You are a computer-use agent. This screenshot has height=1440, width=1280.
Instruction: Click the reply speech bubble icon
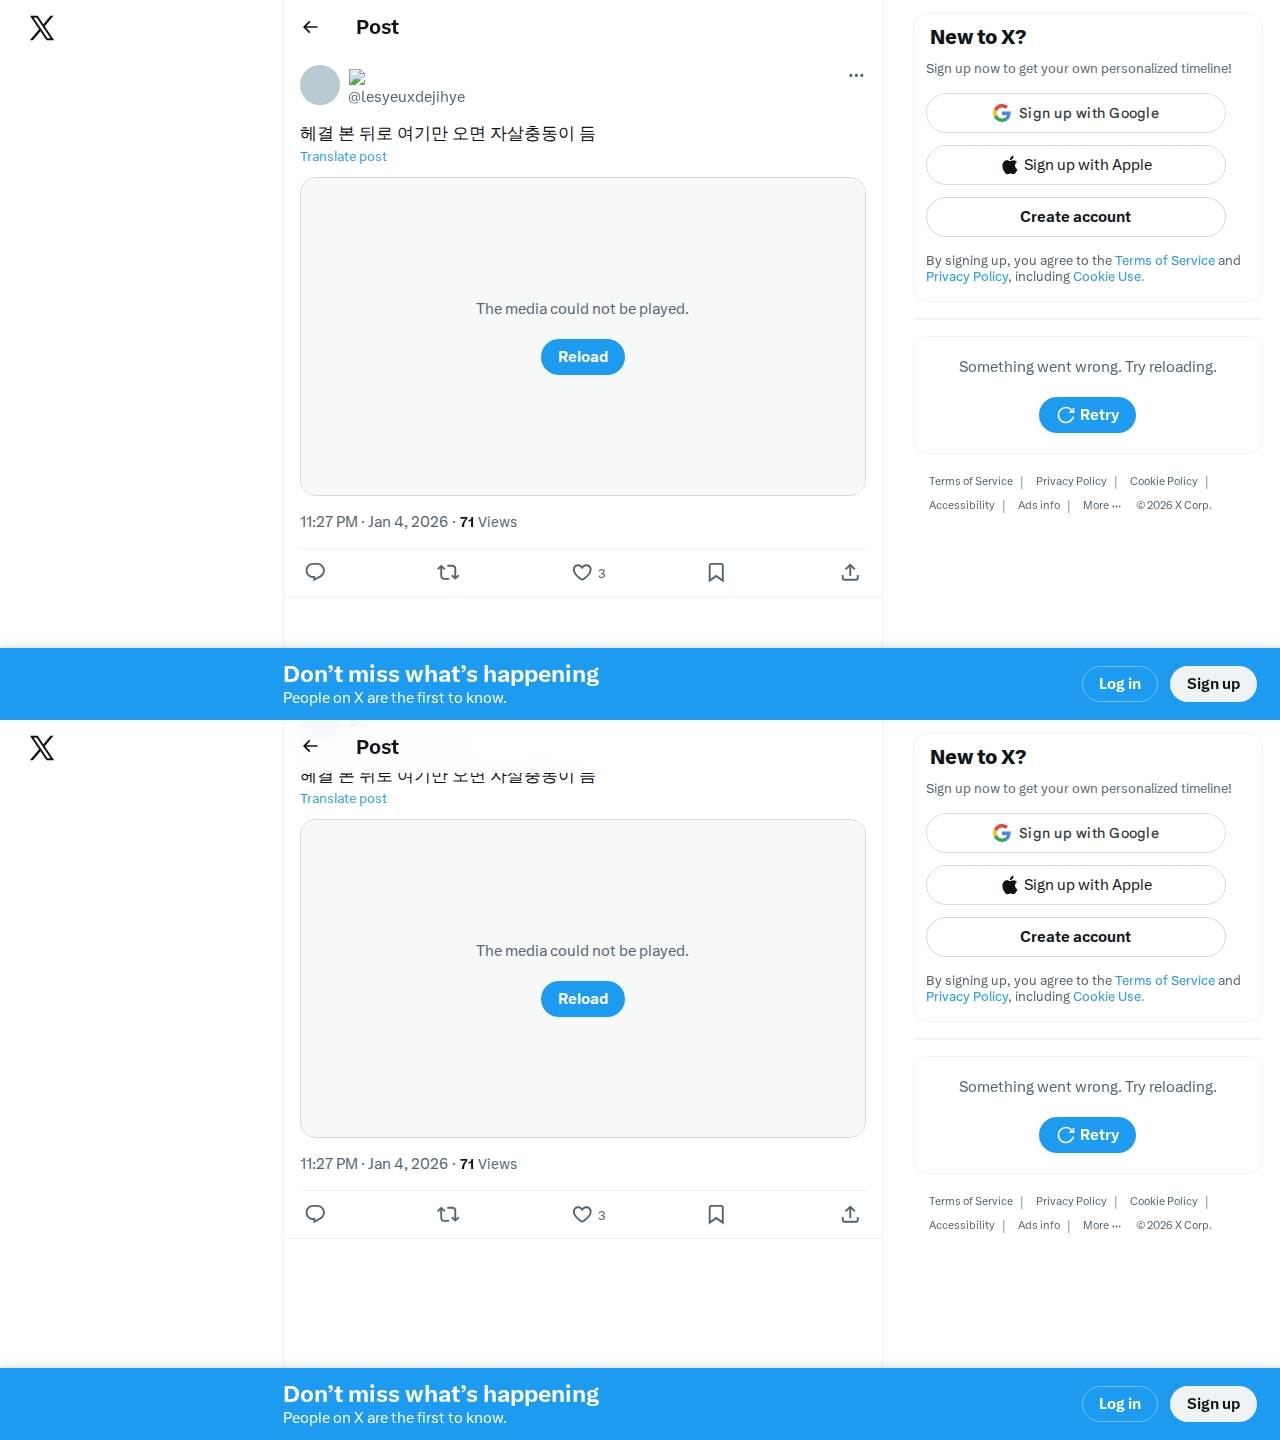(x=315, y=572)
